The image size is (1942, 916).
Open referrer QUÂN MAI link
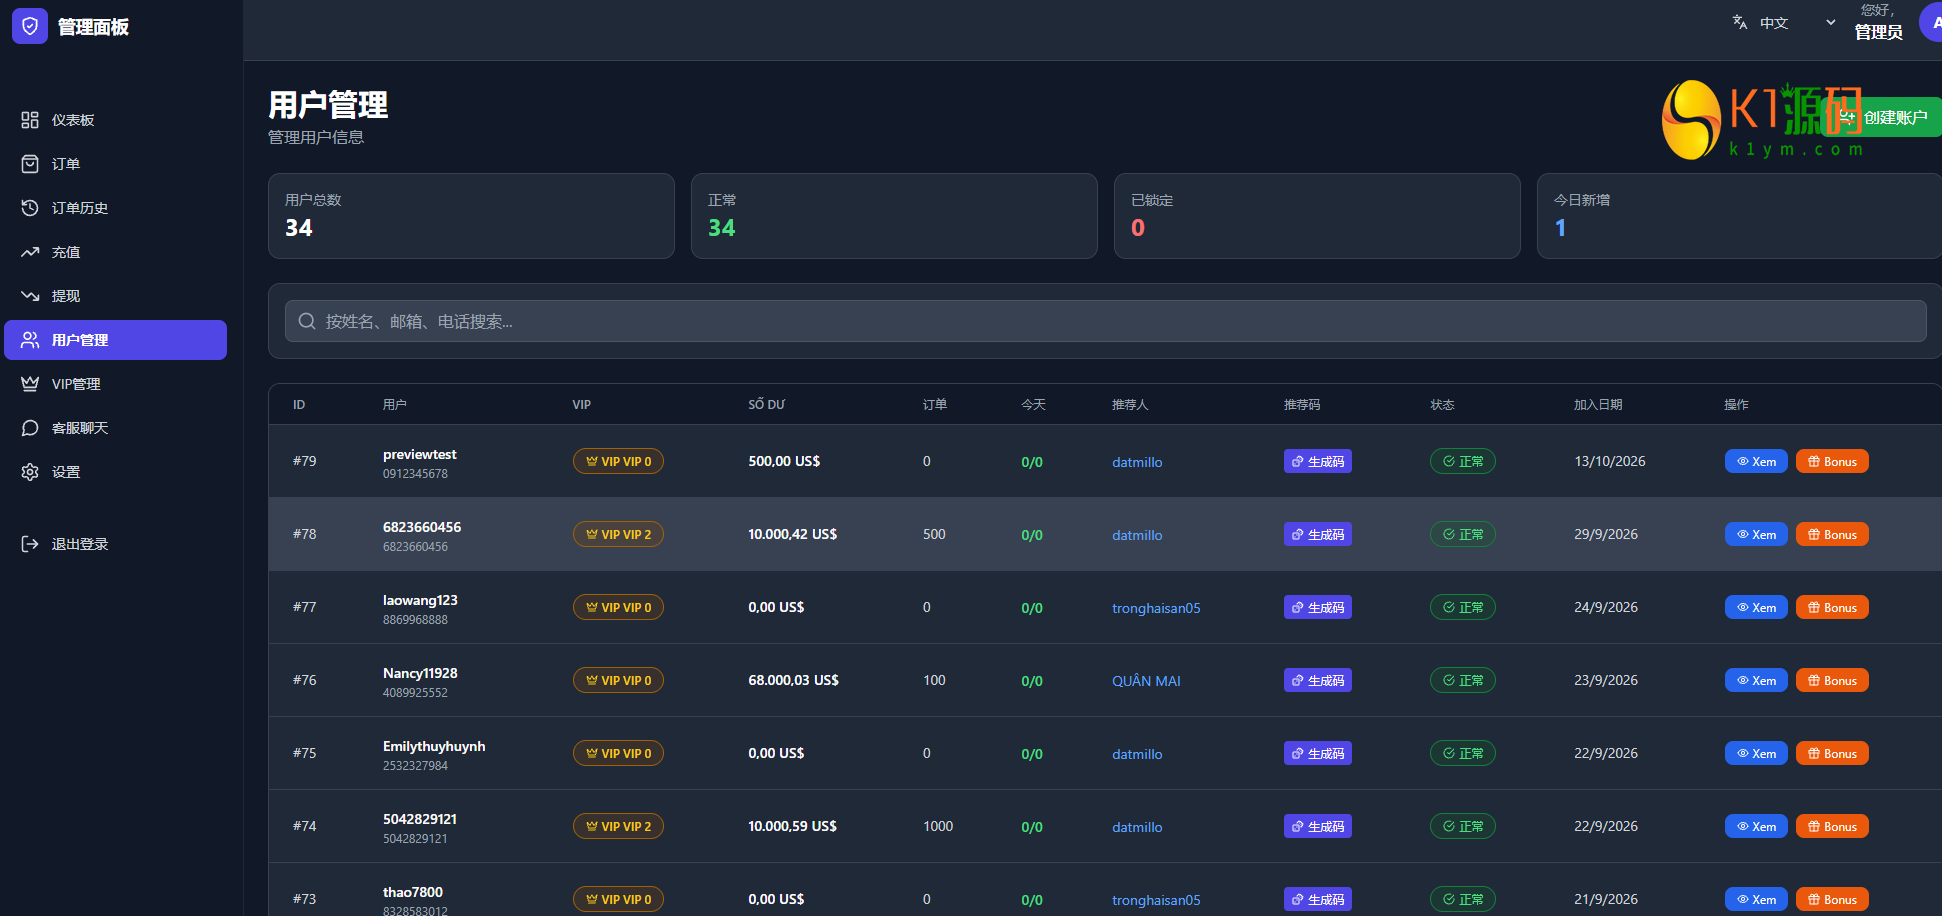tap(1146, 681)
